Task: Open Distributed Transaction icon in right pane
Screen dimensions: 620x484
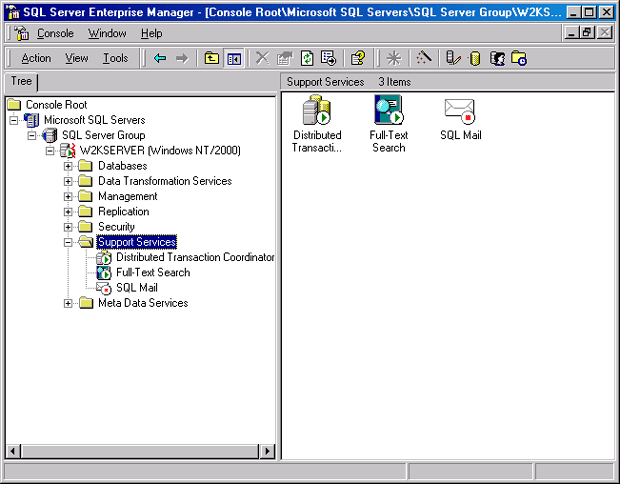Action: (x=316, y=110)
